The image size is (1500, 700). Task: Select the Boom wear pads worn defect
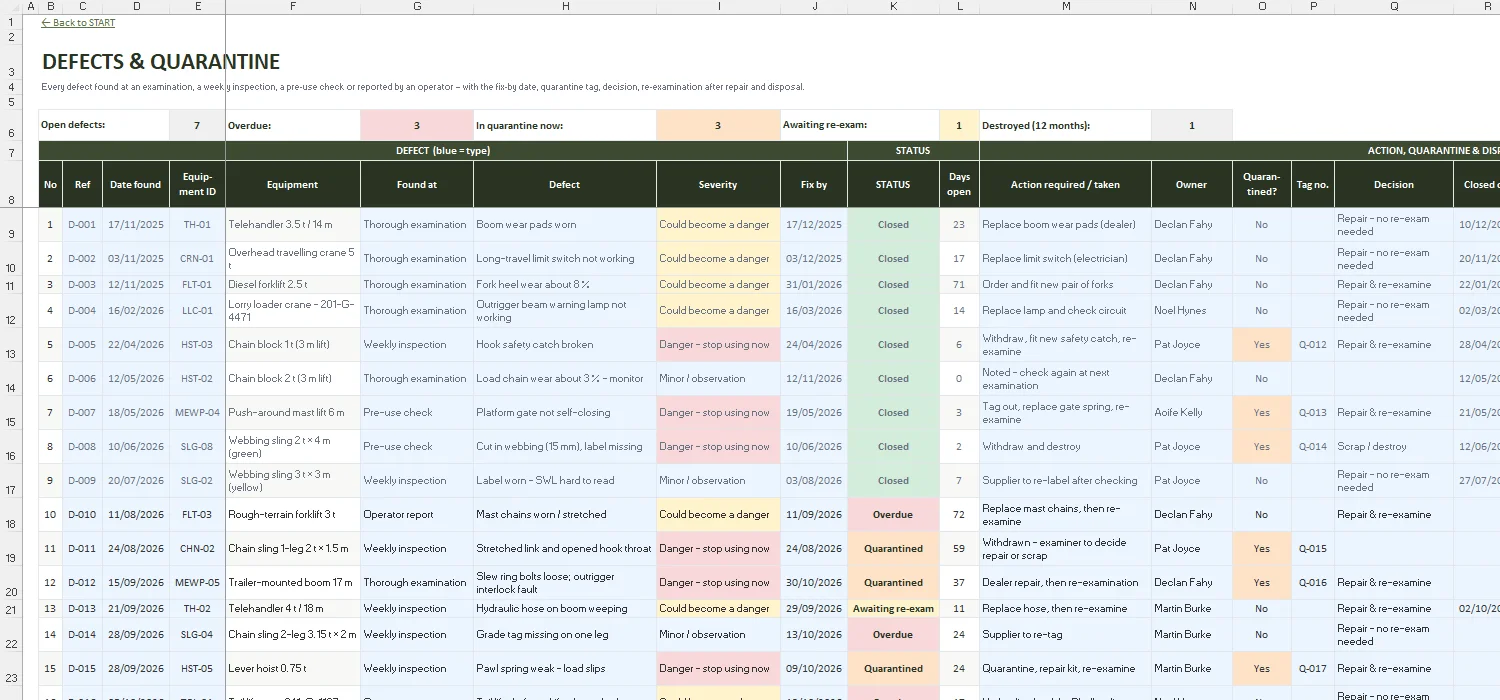[565, 225]
